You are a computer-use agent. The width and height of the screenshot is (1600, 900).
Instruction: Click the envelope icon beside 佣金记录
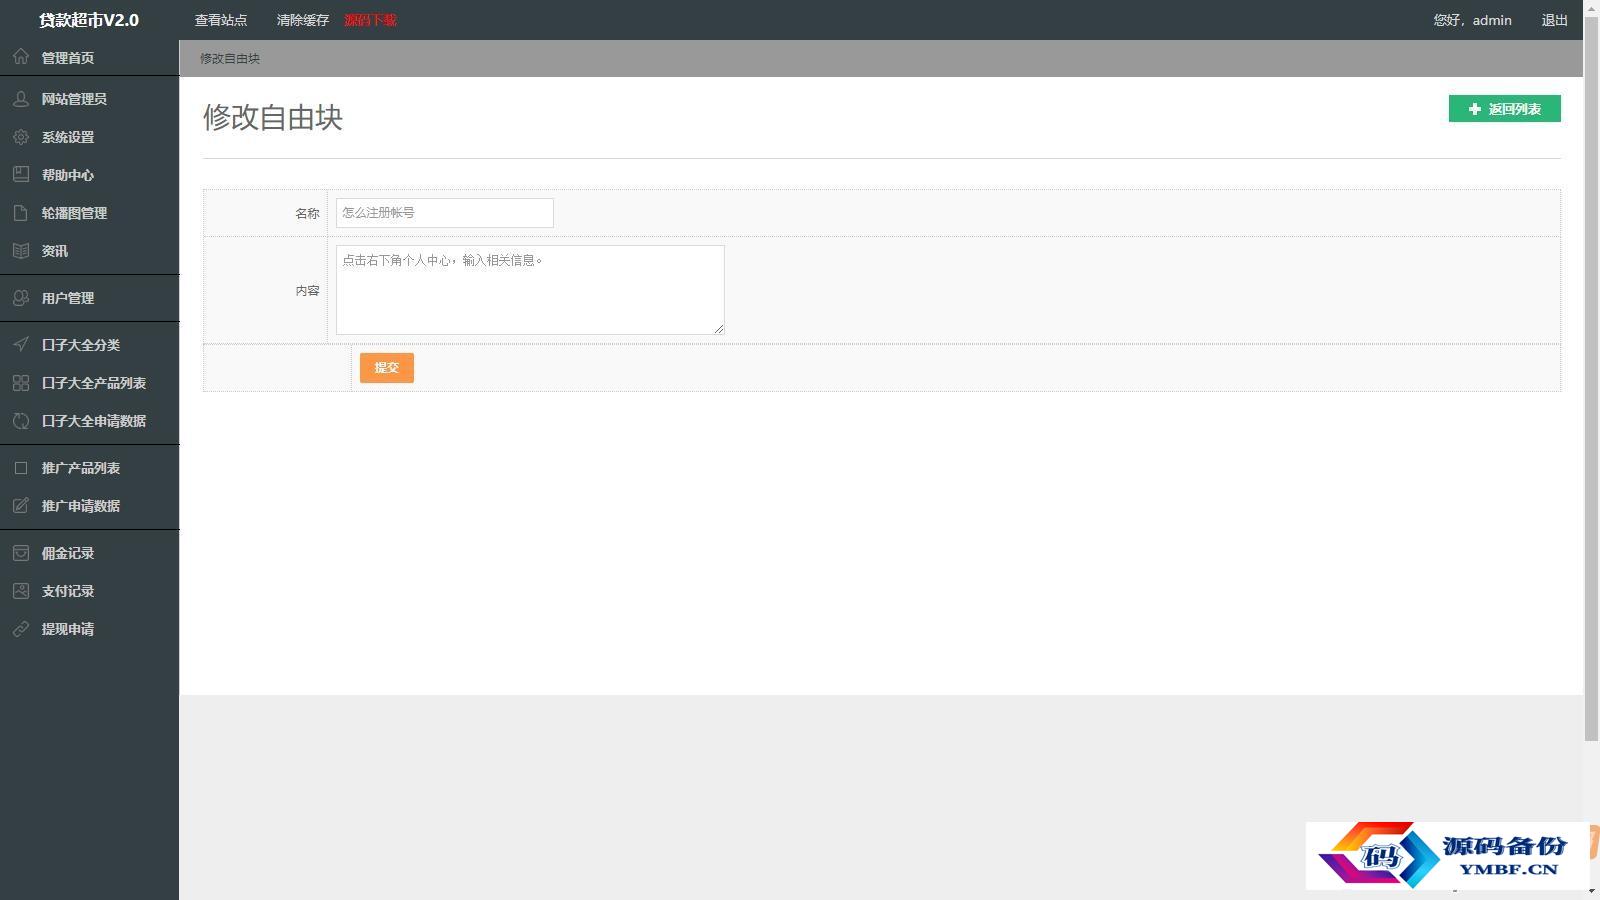click(21, 553)
